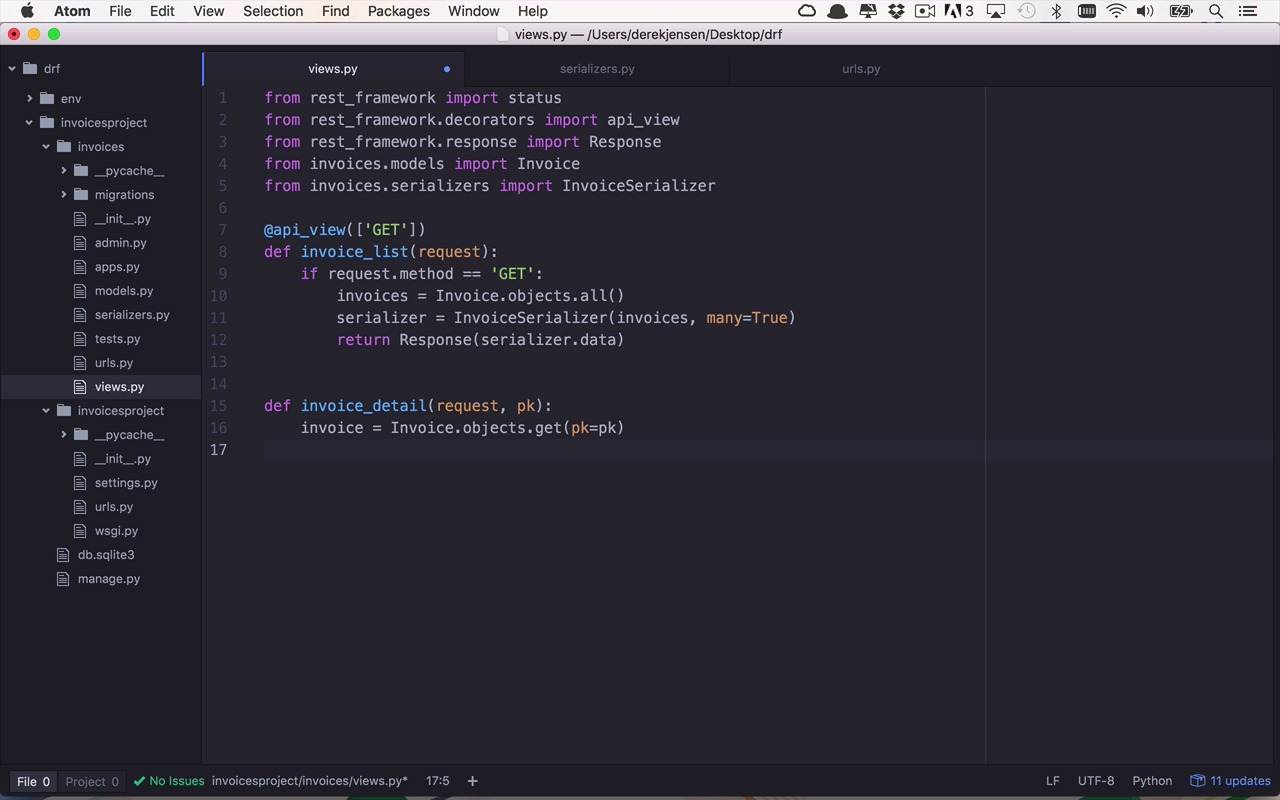Click the Bluetooth icon in menu bar
Viewport: 1280px width, 800px height.
[x=1056, y=11]
